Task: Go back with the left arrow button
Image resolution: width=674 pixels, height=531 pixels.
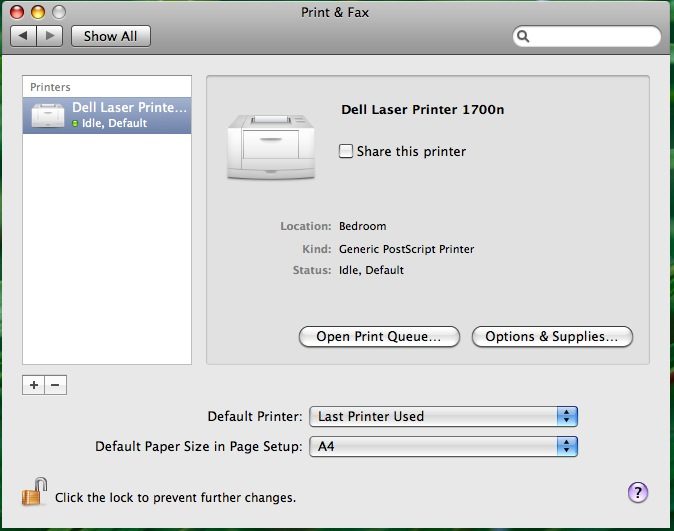Action: click(x=24, y=36)
